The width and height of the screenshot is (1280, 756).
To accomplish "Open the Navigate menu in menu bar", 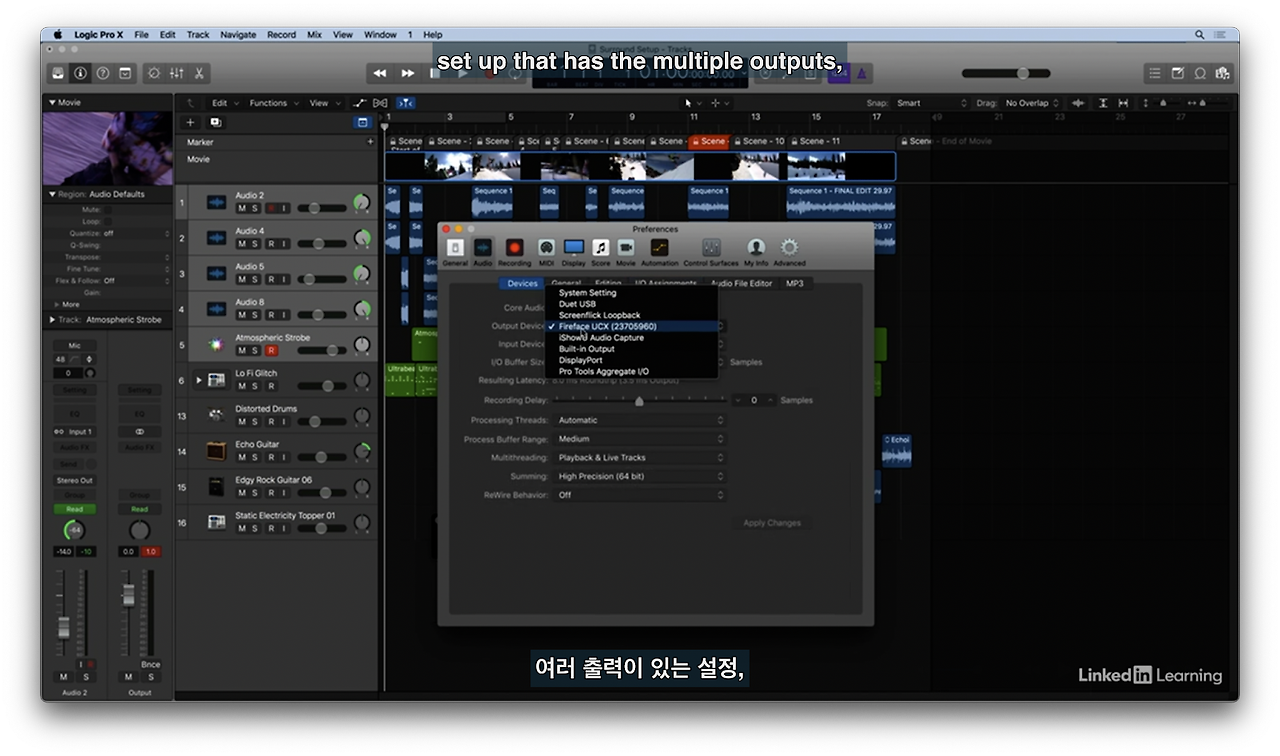I will 238,34.
